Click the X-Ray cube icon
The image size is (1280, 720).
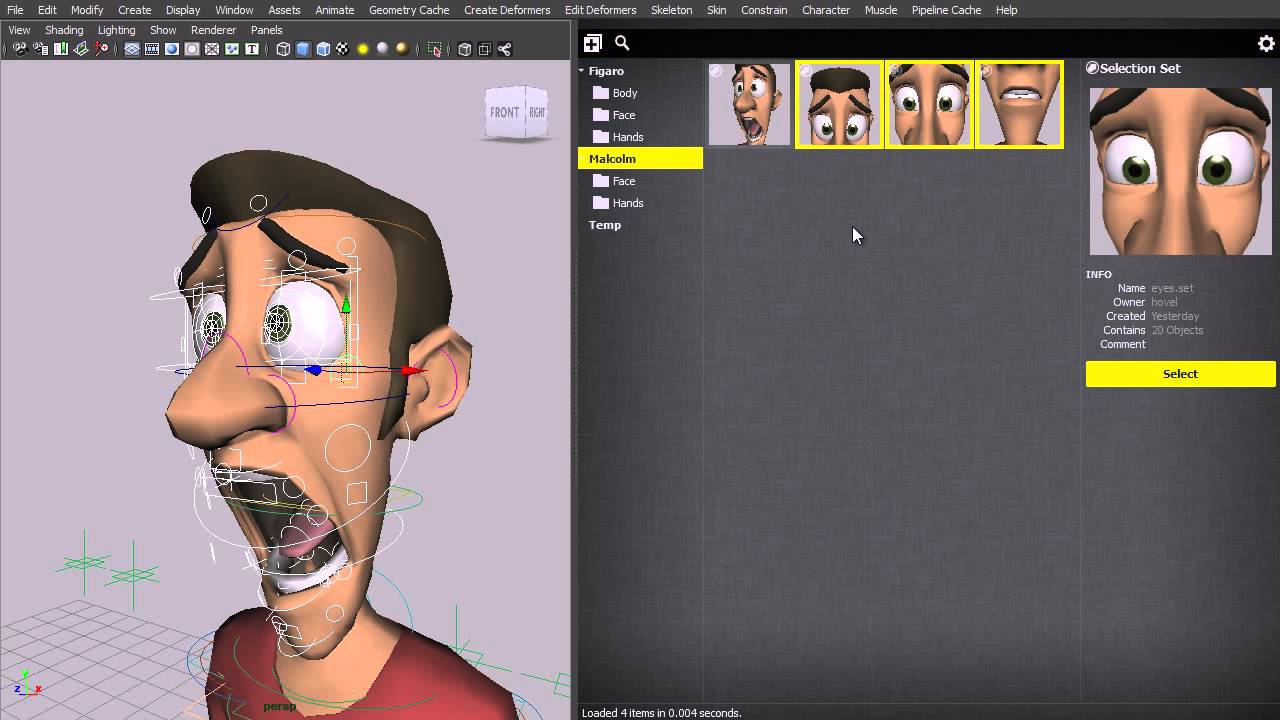pos(464,48)
